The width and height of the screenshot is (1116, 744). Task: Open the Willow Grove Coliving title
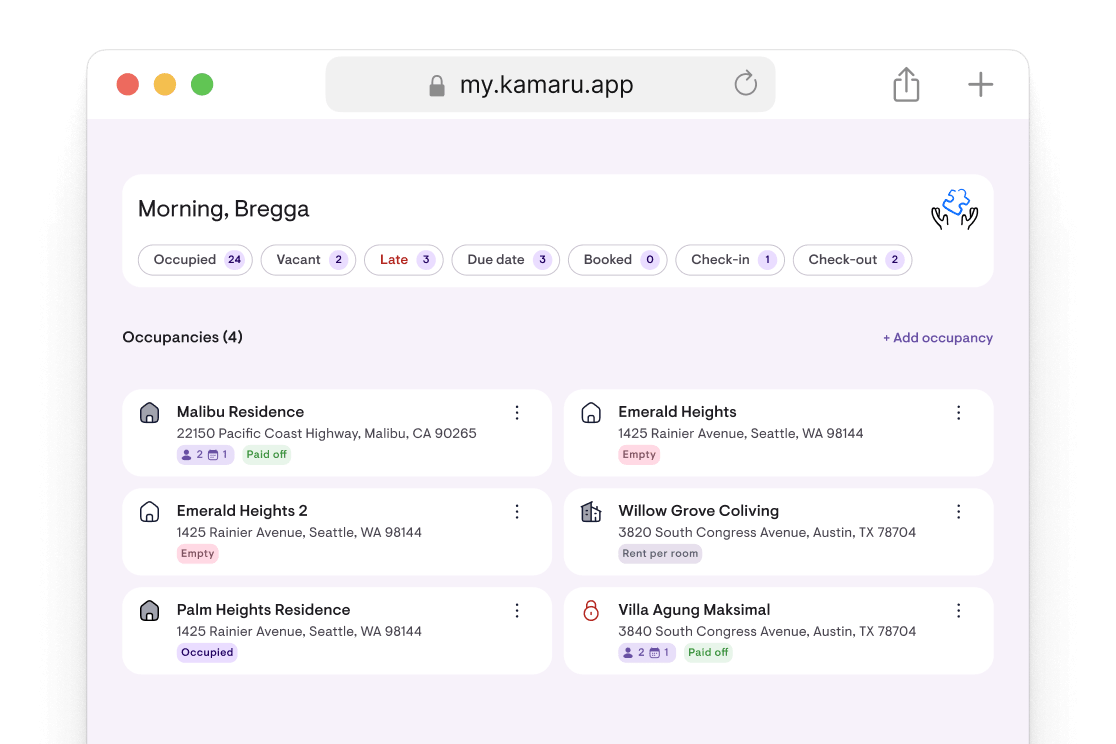pyautogui.click(x=698, y=510)
